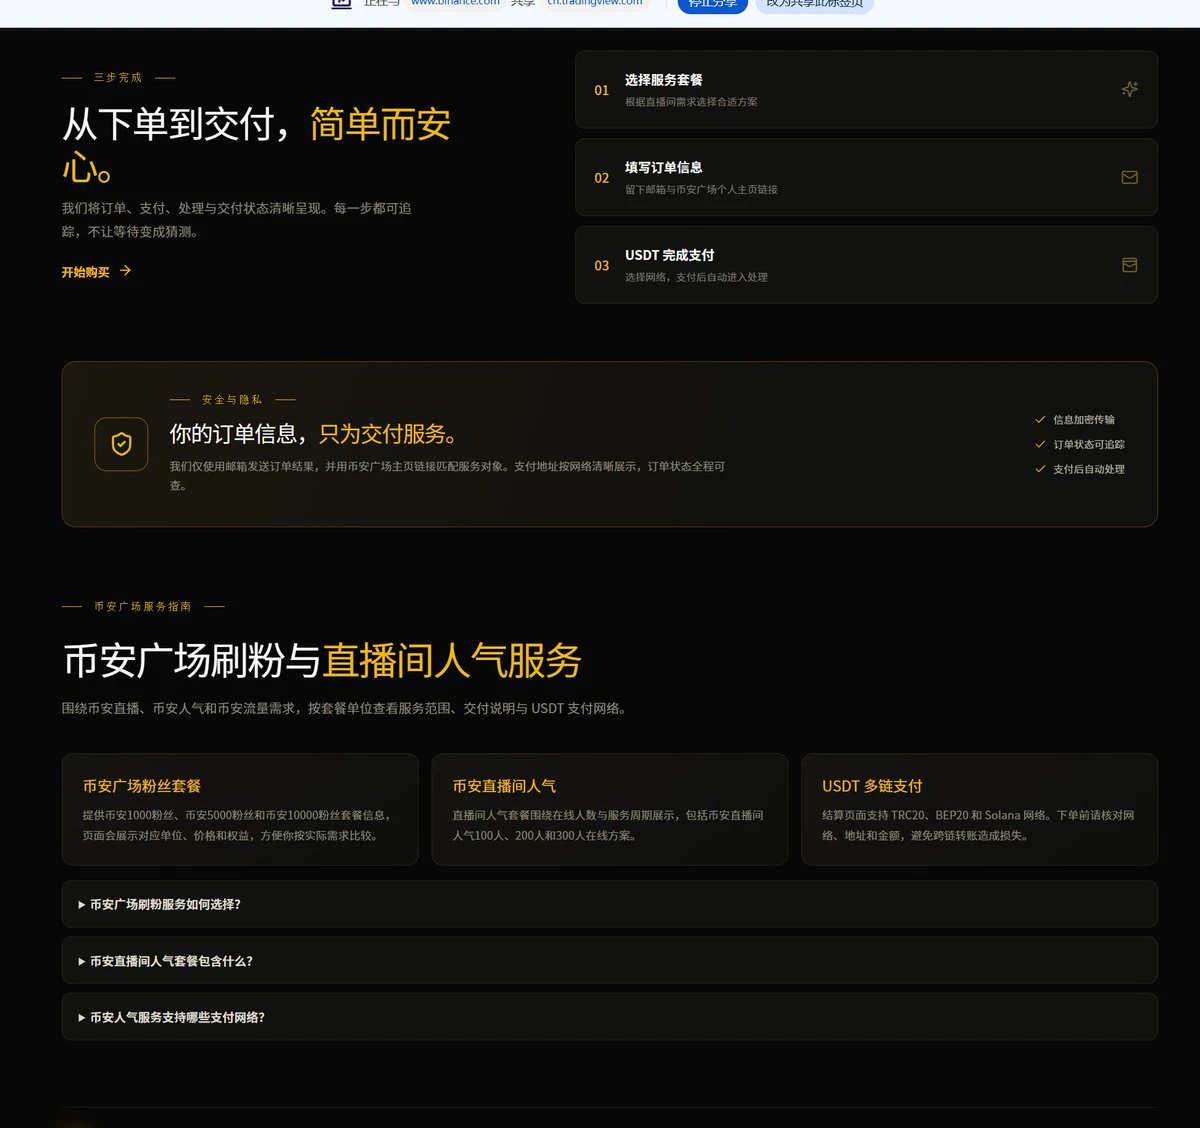The image size is (1200, 1128).
Task: Select the USDT 完成支付 step title
Action: point(670,256)
